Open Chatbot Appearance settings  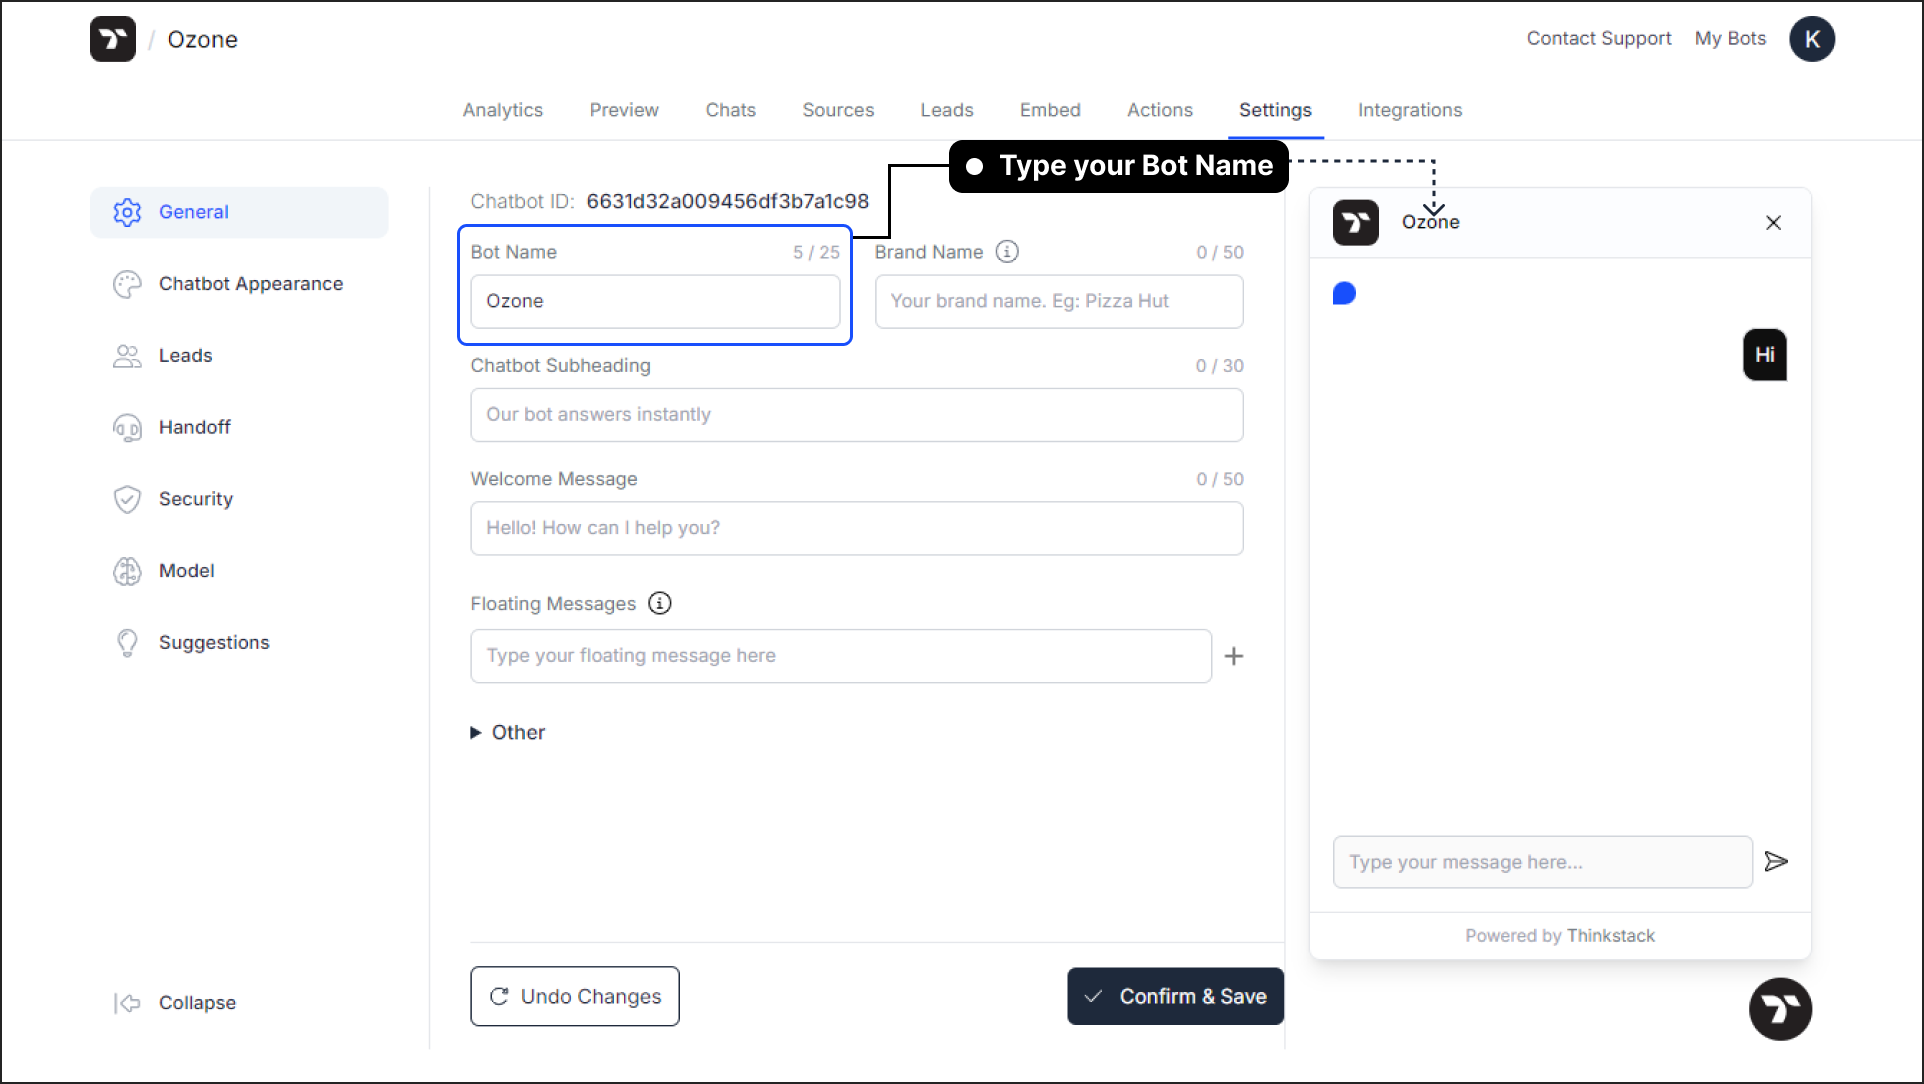(251, 283)
